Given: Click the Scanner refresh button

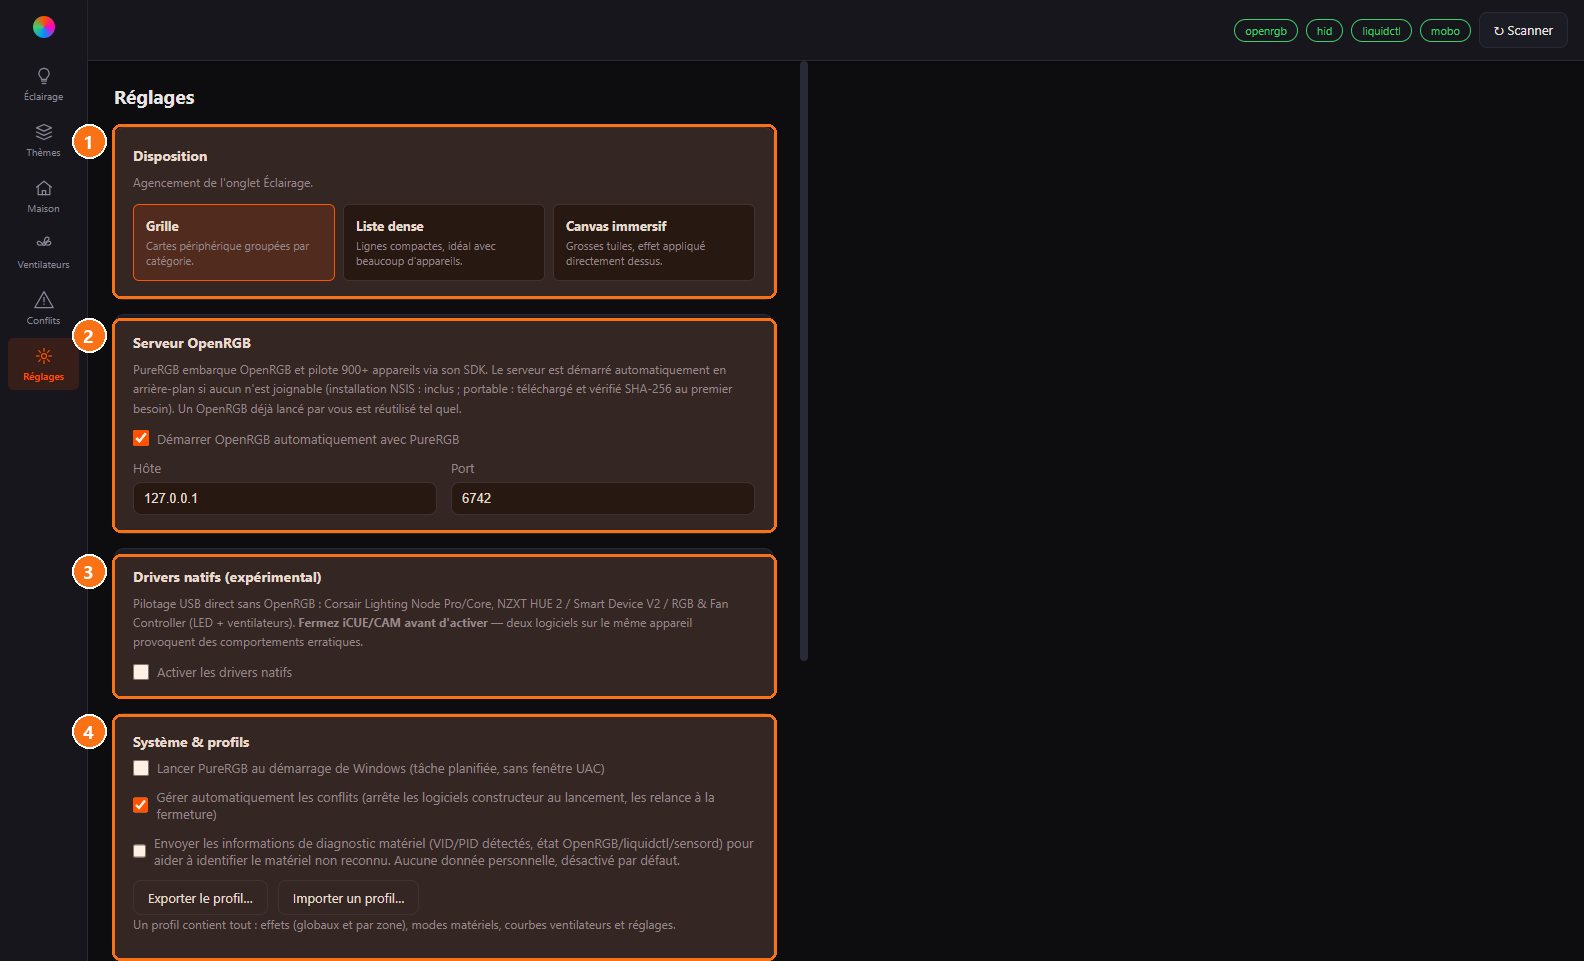Looking at the screenshot, I should pyautogui.click(x=1523, y=31).
